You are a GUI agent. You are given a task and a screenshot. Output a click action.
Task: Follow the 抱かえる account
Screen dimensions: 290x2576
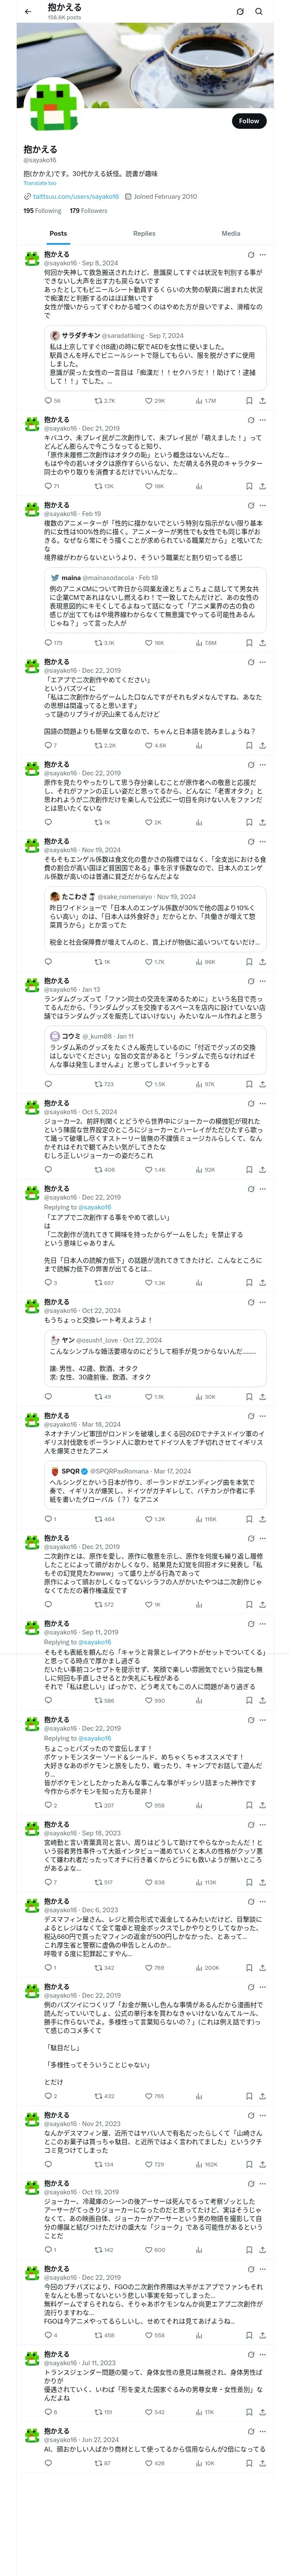click(x=249, y=121)
